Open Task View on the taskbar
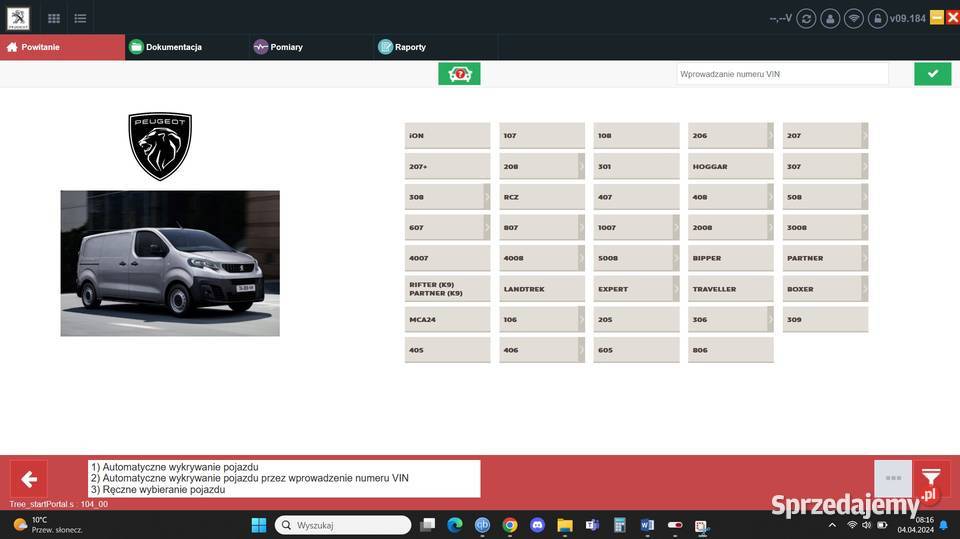The width and height of the screenshot is (960, 539). [x=427, y=525]
